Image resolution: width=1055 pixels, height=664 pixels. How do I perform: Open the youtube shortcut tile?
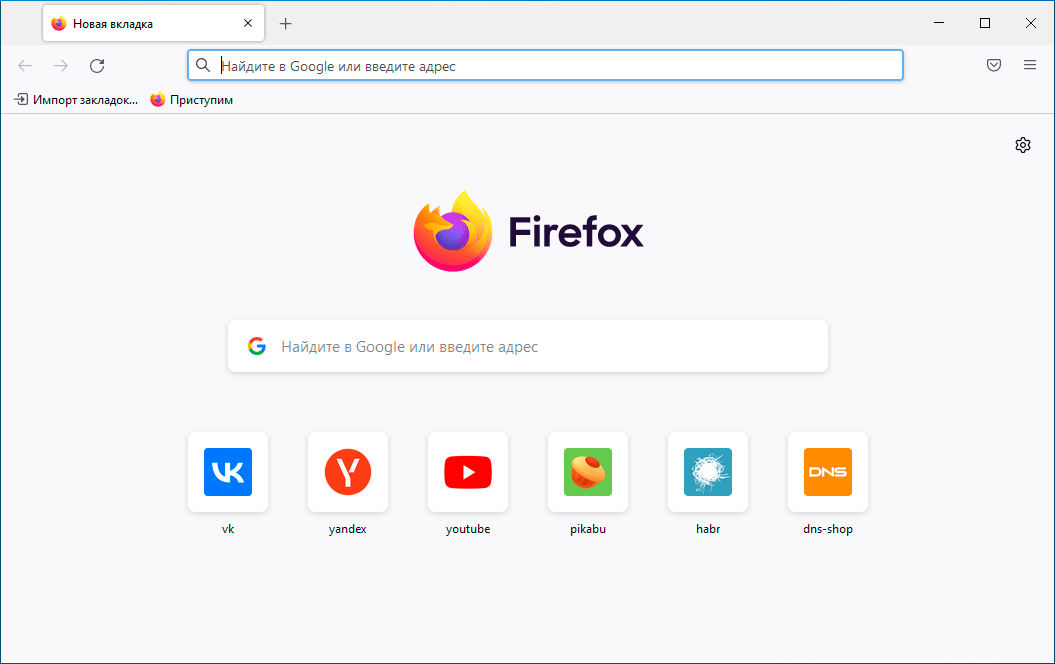pos(468,472)
